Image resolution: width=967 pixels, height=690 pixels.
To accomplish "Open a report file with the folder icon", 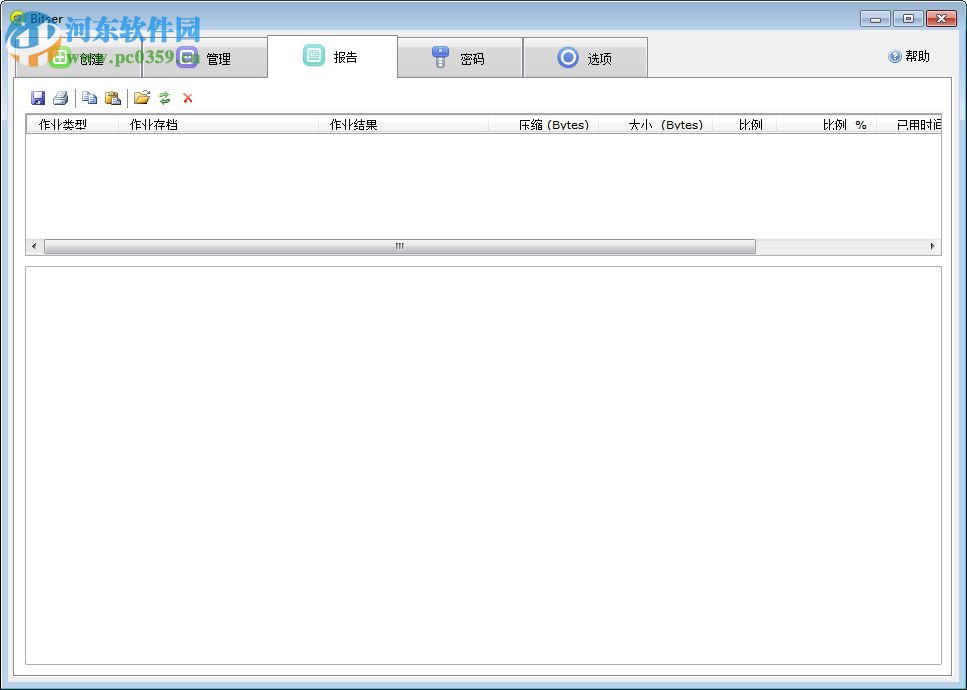I will click(x=142, y=97).
